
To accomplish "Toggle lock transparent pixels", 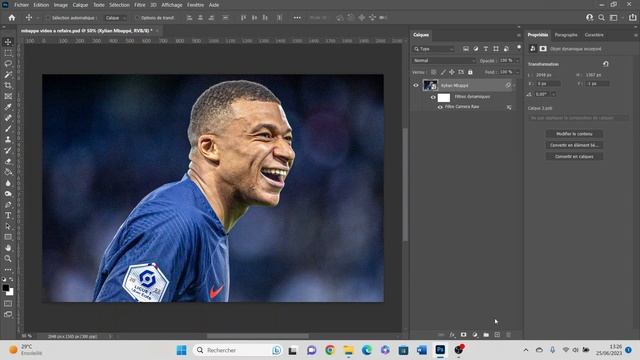I will [433, 72].
